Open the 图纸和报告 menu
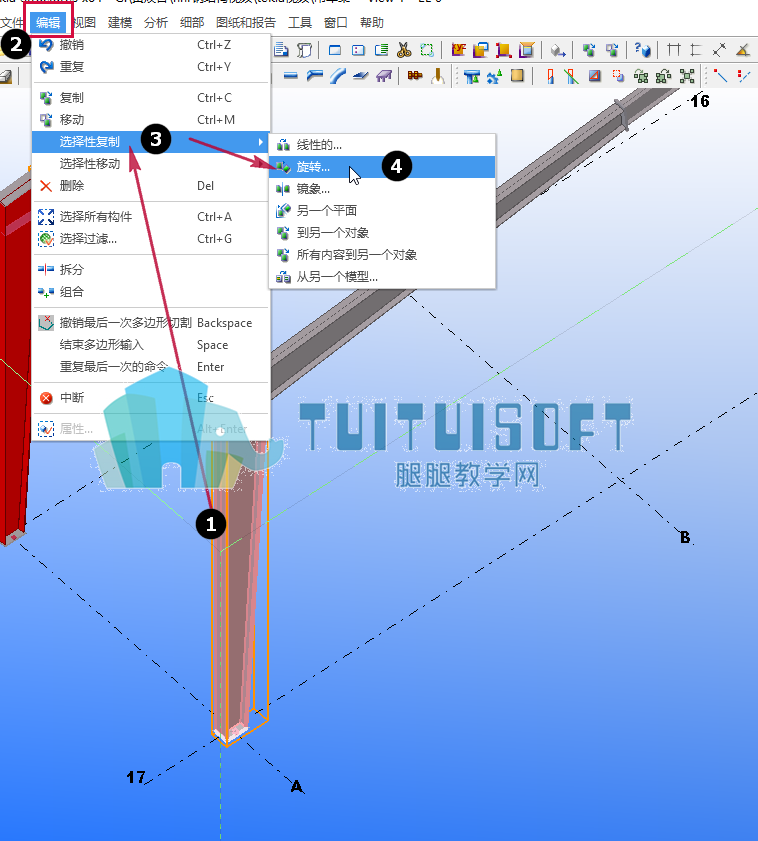The image size is (758, 841). 246,23
